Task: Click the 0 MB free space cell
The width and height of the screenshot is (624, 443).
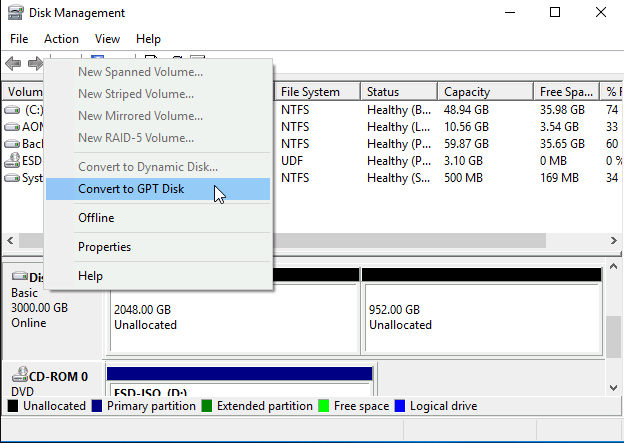Action: click(x=553, y=161)
